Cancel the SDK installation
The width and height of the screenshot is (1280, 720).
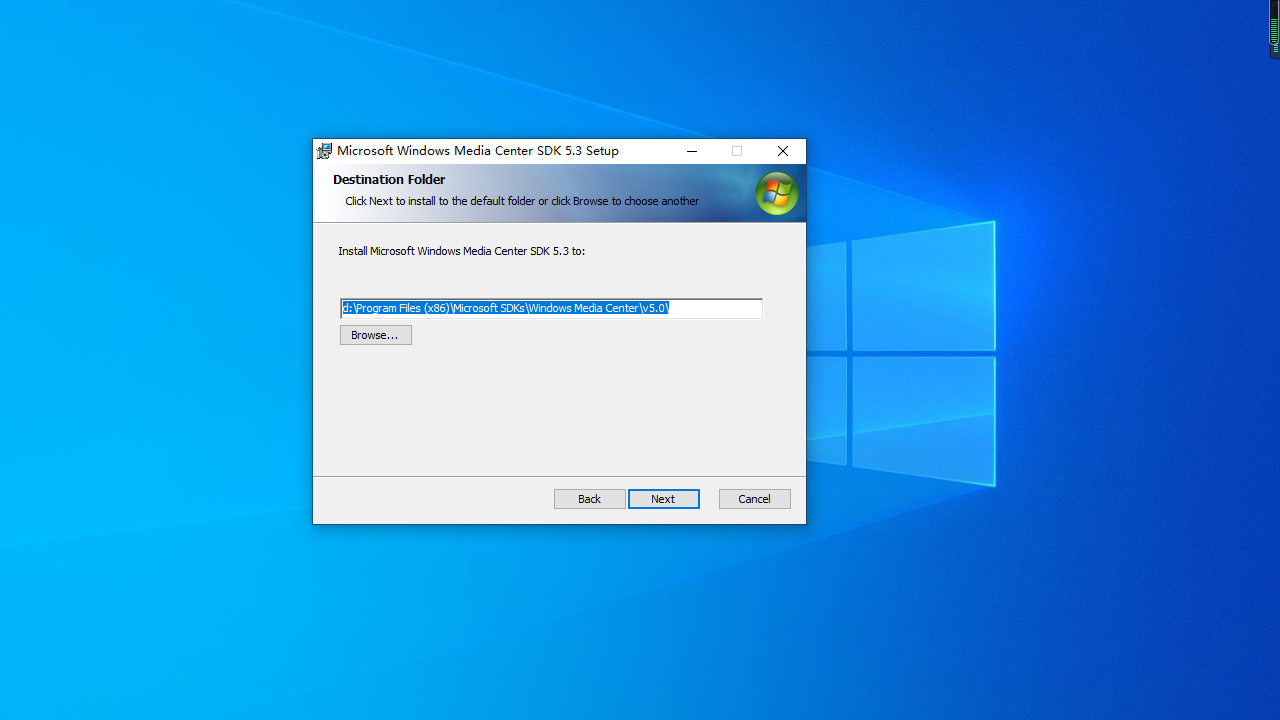click(754, 498)
